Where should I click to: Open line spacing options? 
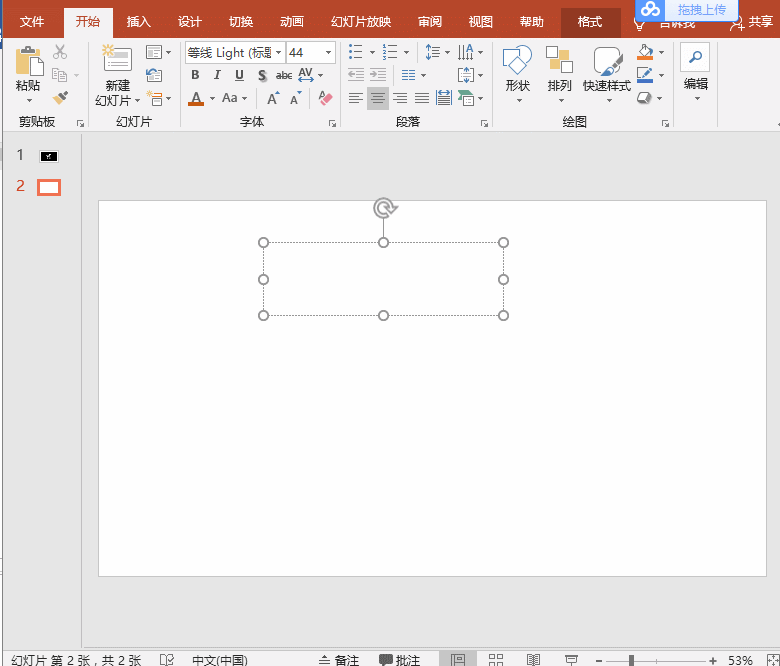(x=433, y=52)
